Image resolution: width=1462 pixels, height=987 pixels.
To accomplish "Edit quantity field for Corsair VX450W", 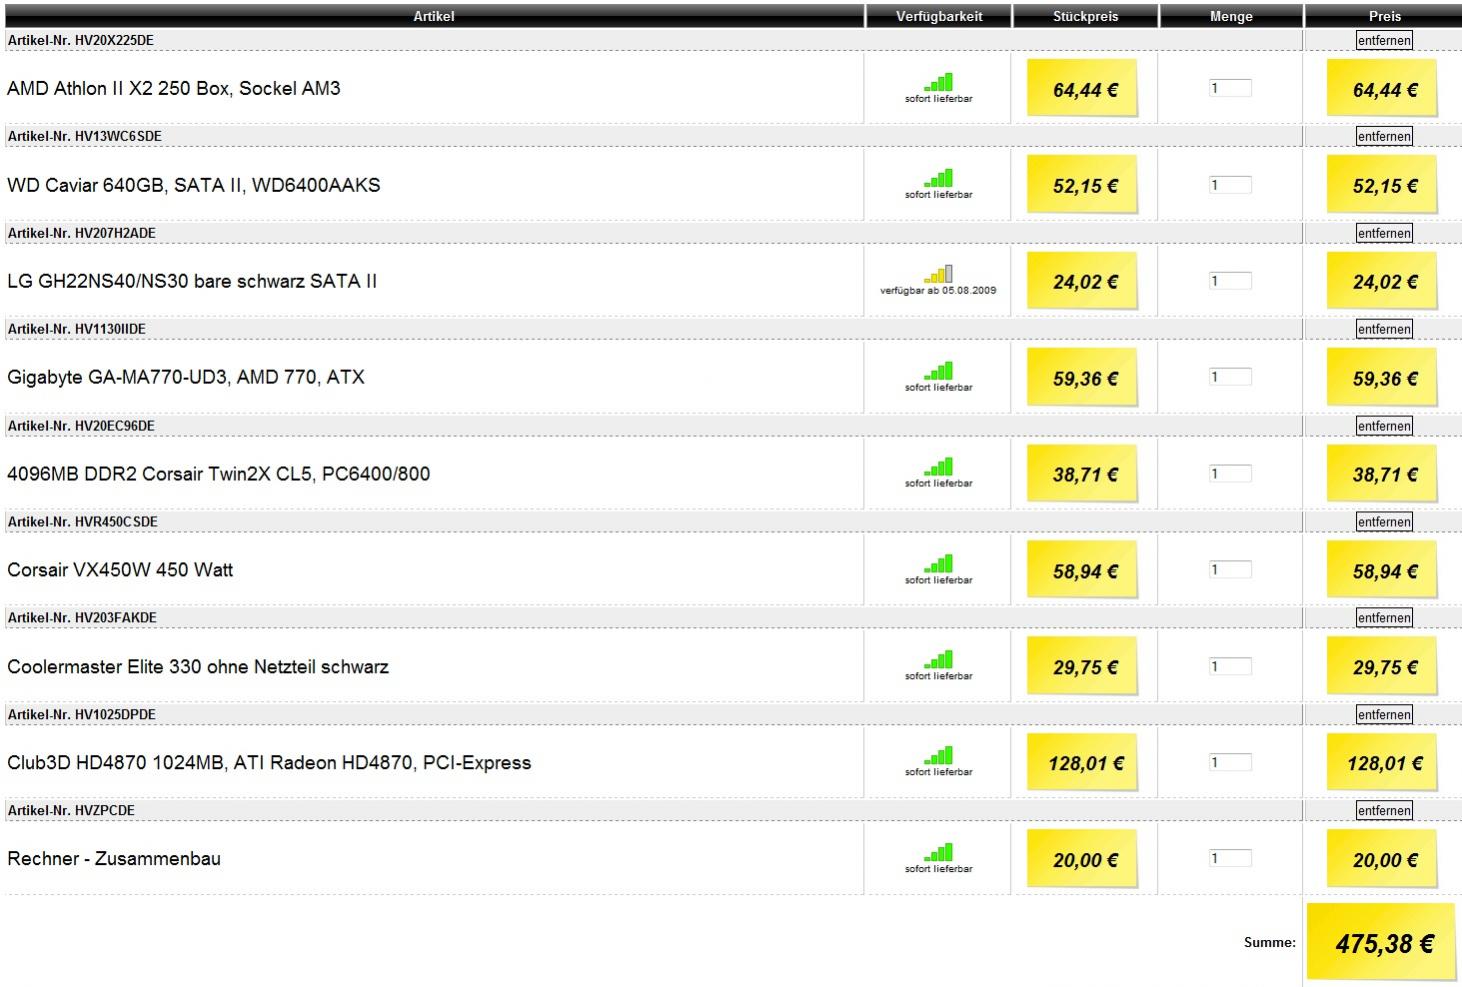I will tap(1230, 570).
